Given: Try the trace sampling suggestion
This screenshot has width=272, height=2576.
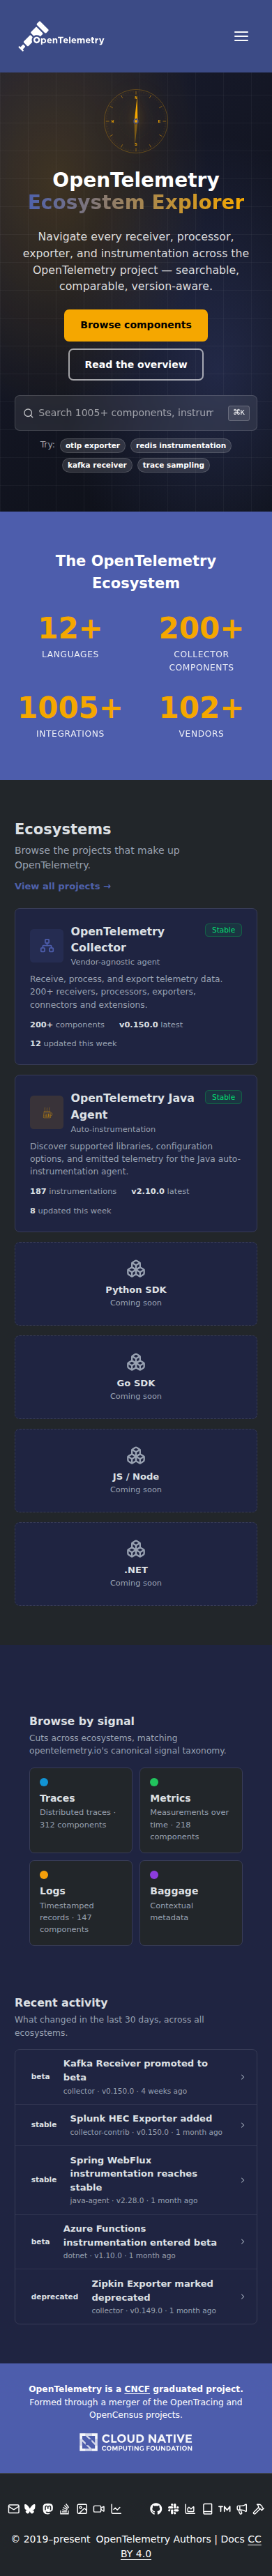Looking at the screenshot, I should 173,465.
